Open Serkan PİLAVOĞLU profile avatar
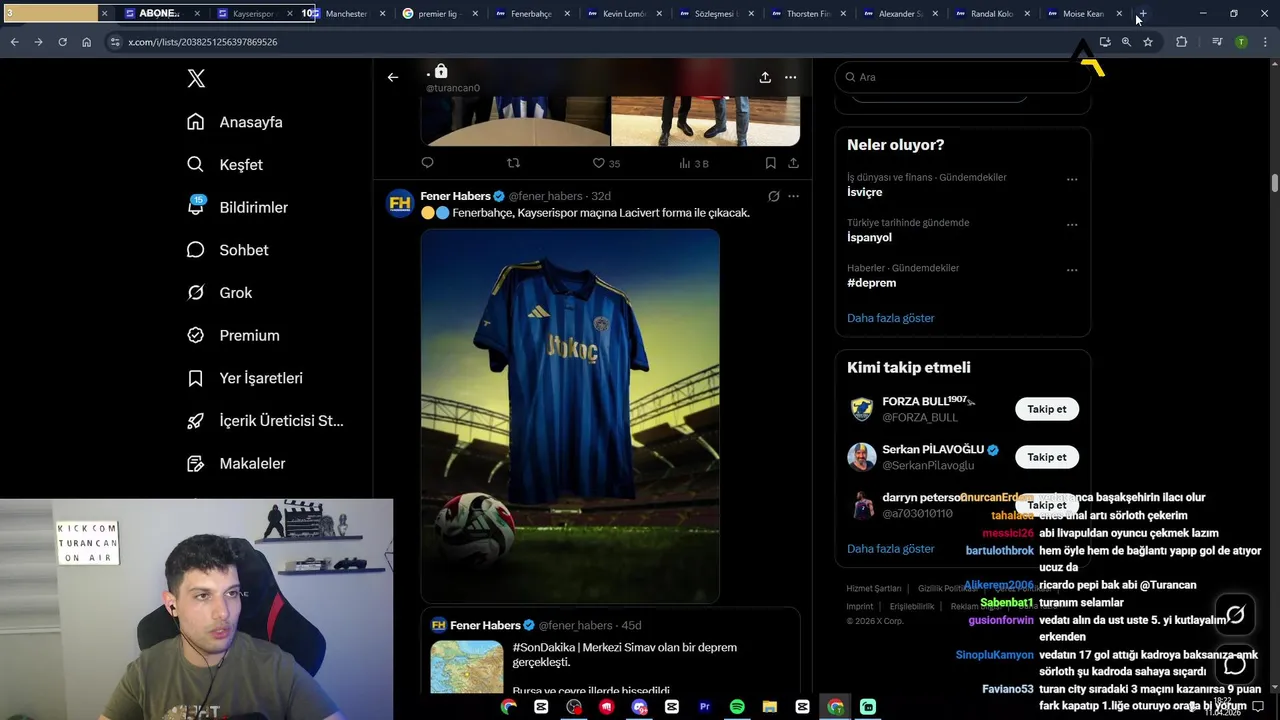This screenshot has height=720, width=1280. point(862,457)
